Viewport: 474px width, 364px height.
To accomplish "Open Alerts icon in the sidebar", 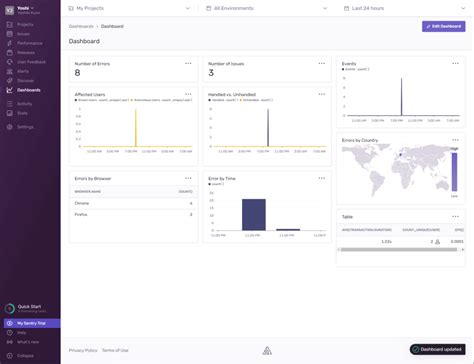I will tap(10, 71).
